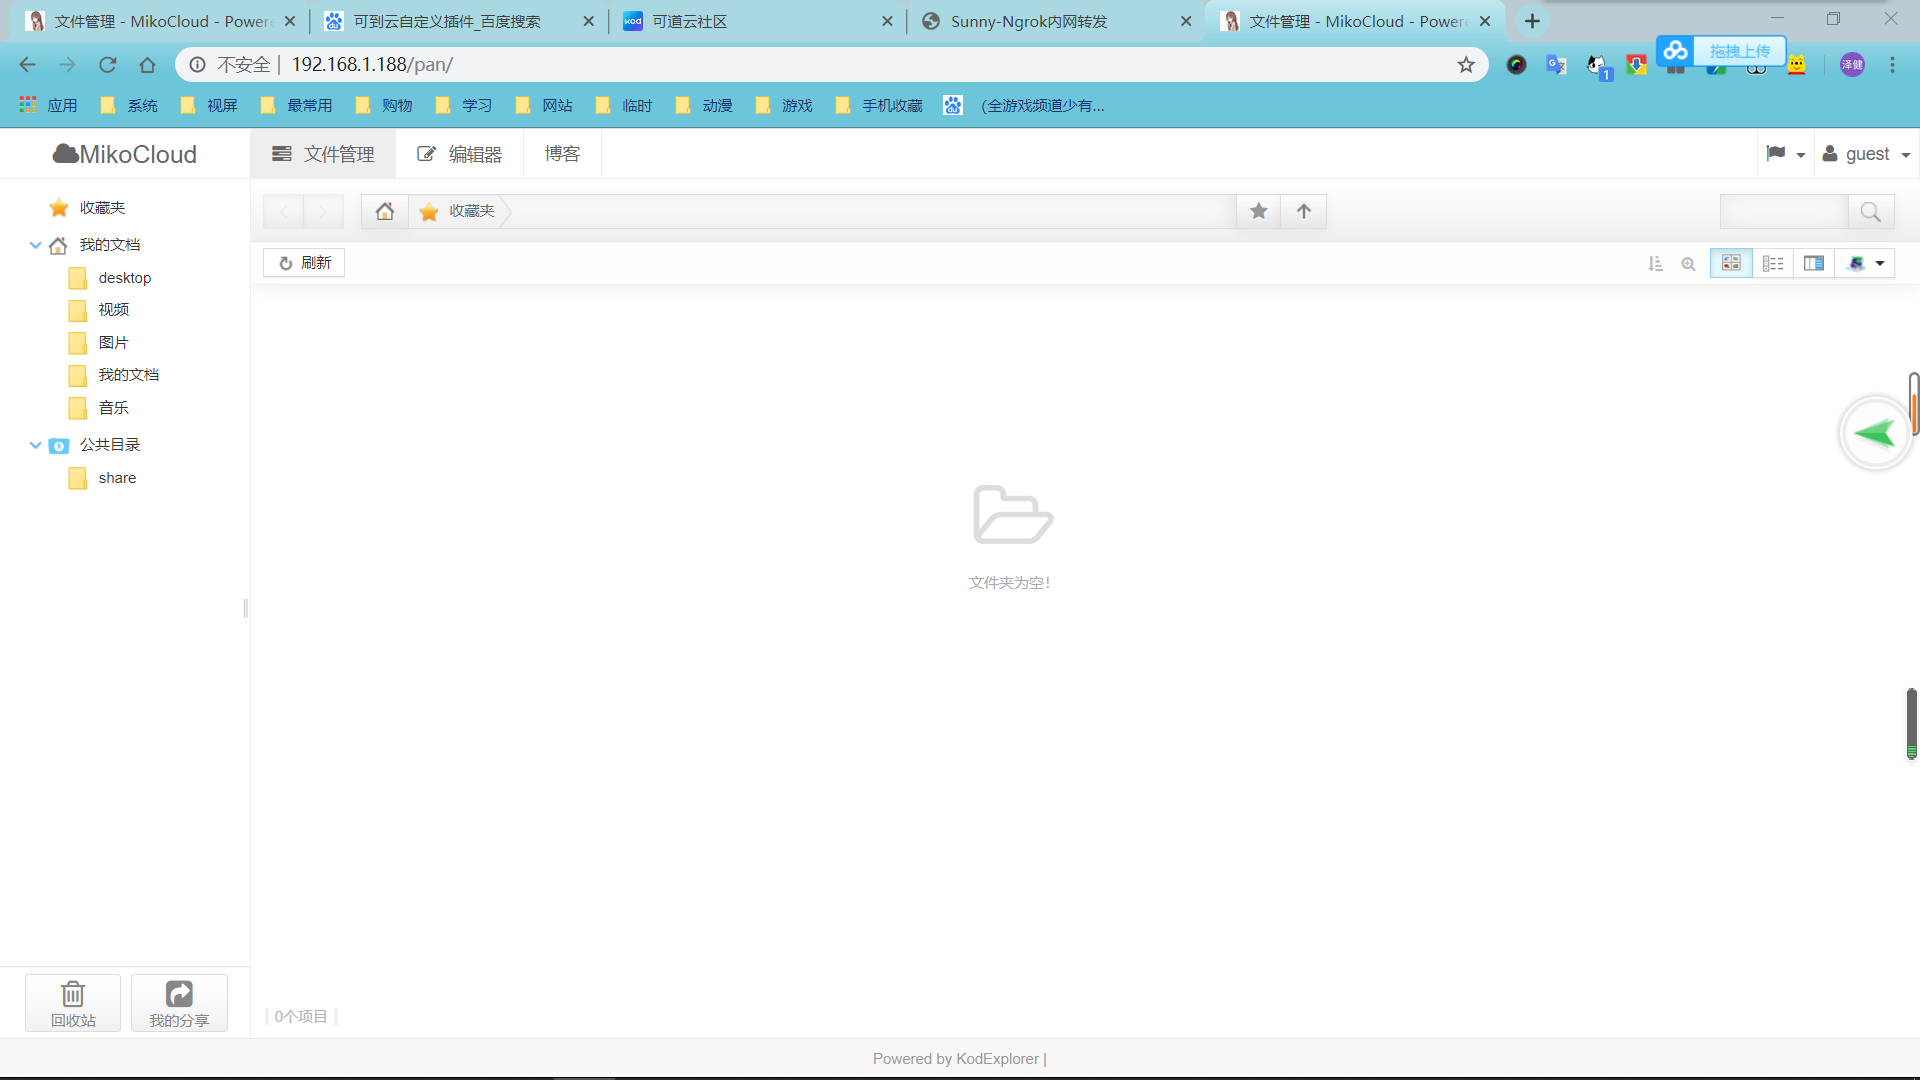Switch to list view mode

click(x=1773, y=263)
